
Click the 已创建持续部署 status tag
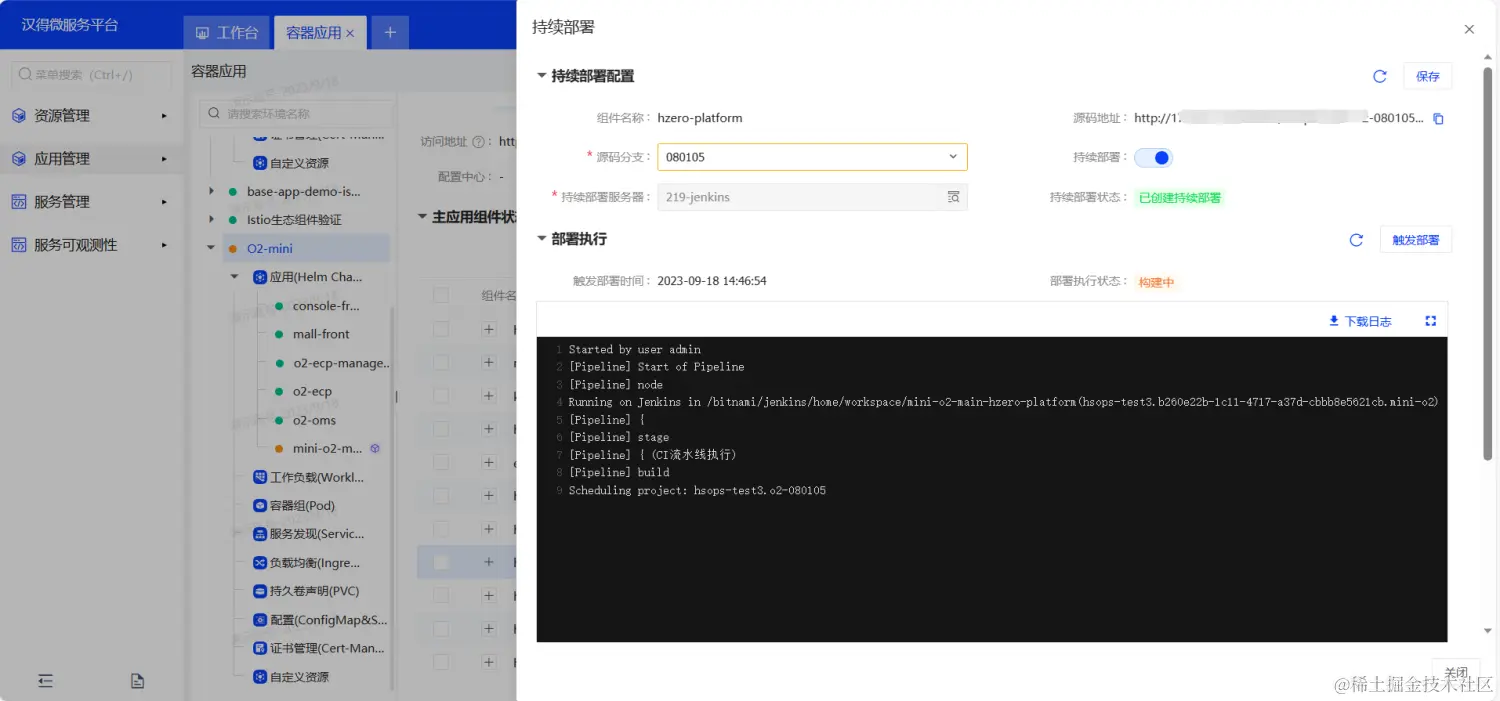1180,198
